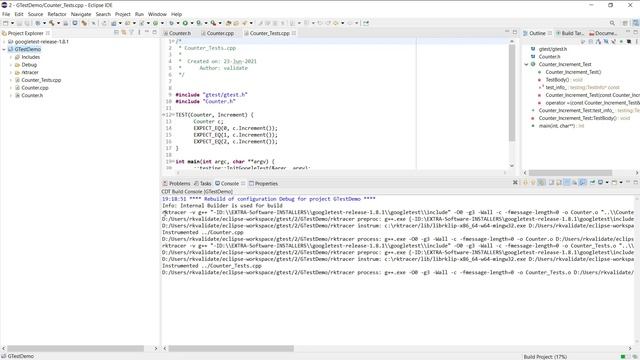The image size is (640, 360).
Task: Collapse Counter_Increment_Test in Outline
Action: [x=526, y=64]
